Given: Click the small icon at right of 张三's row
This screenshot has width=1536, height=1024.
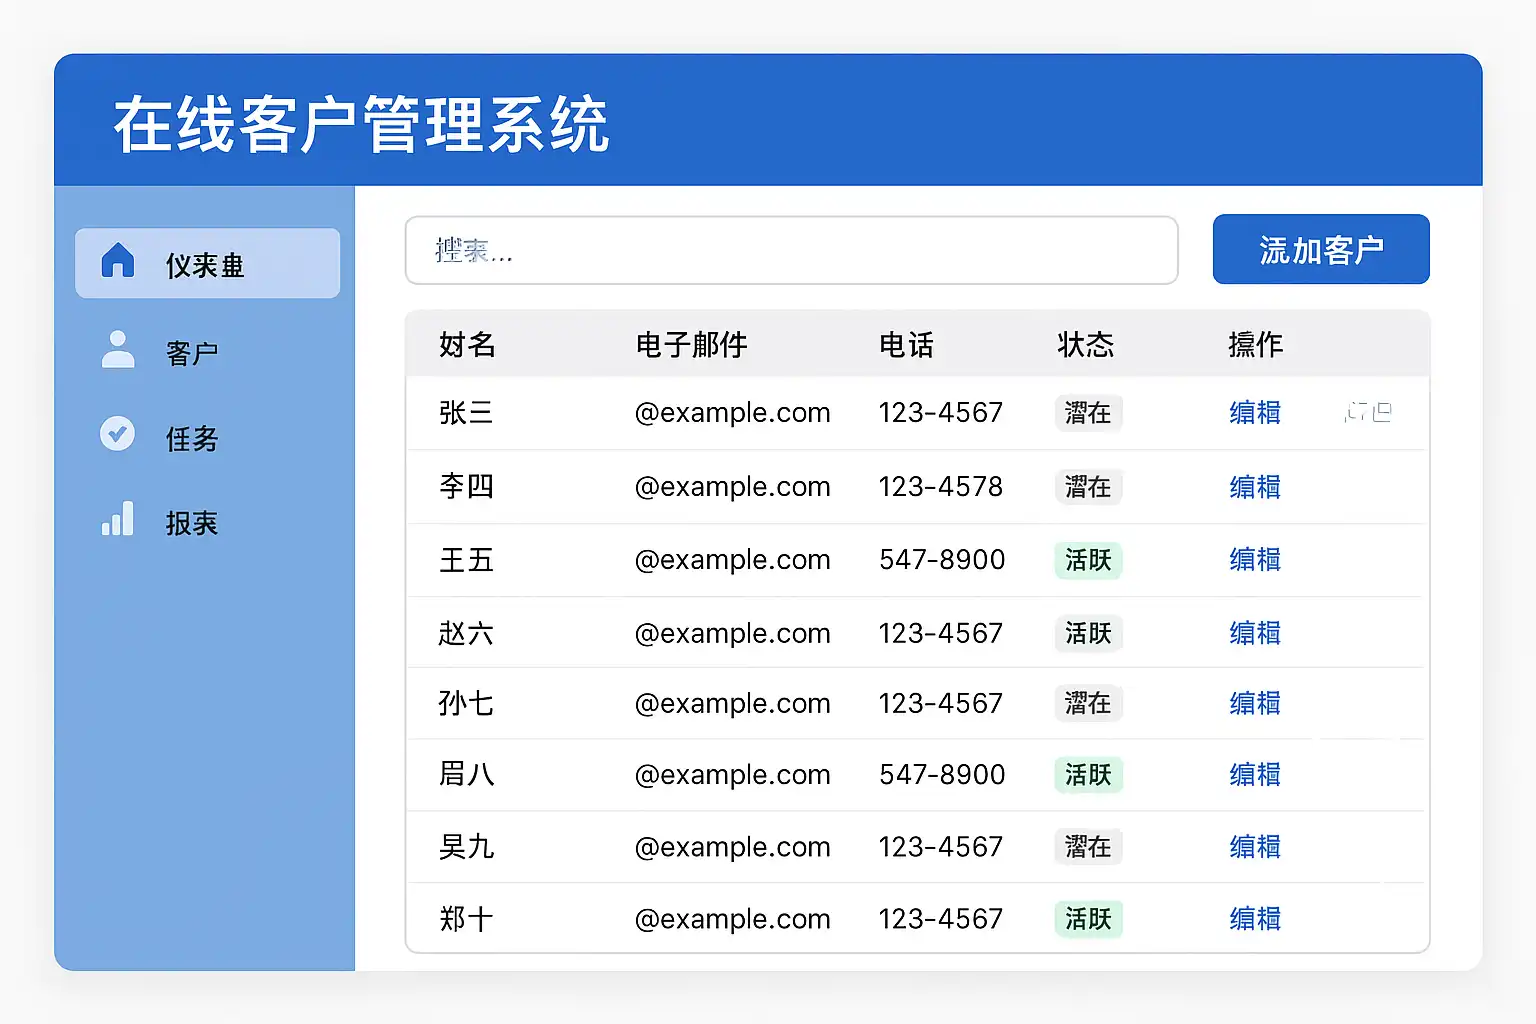Looking at the screenshot, I should (1368, 412).
